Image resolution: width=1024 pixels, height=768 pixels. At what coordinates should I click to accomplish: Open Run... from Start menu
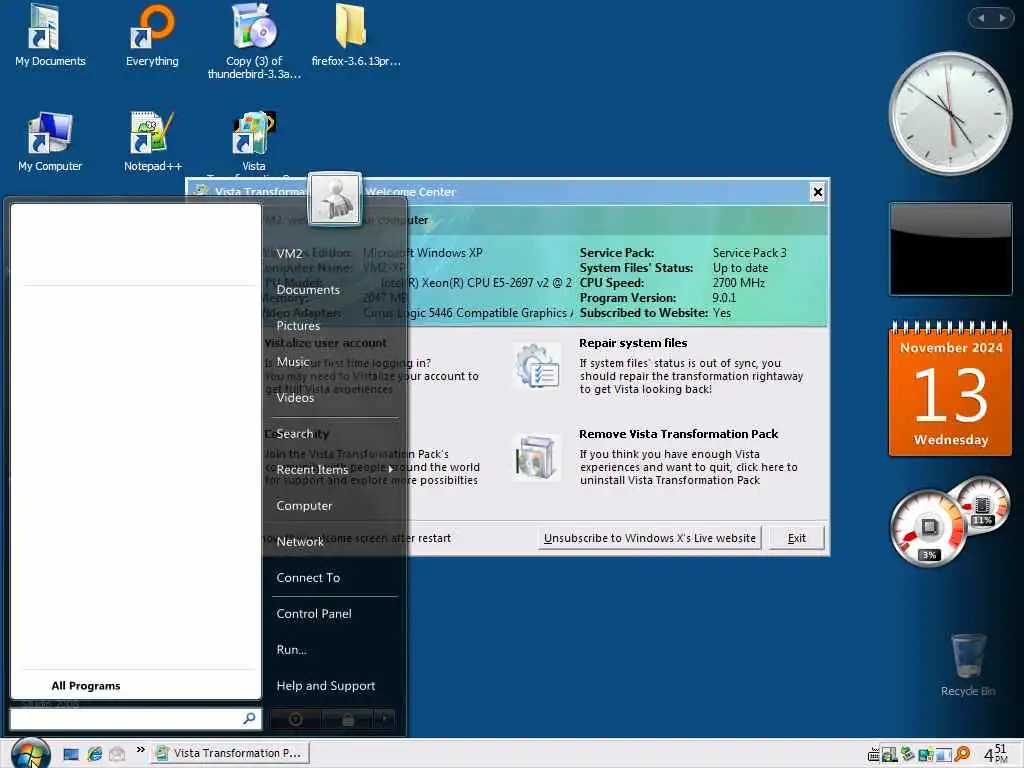pos(291,649)
